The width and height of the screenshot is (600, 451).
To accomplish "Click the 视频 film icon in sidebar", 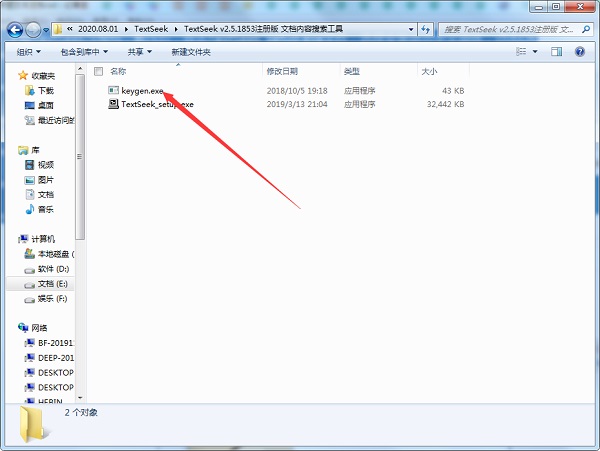I will [29, 165].
